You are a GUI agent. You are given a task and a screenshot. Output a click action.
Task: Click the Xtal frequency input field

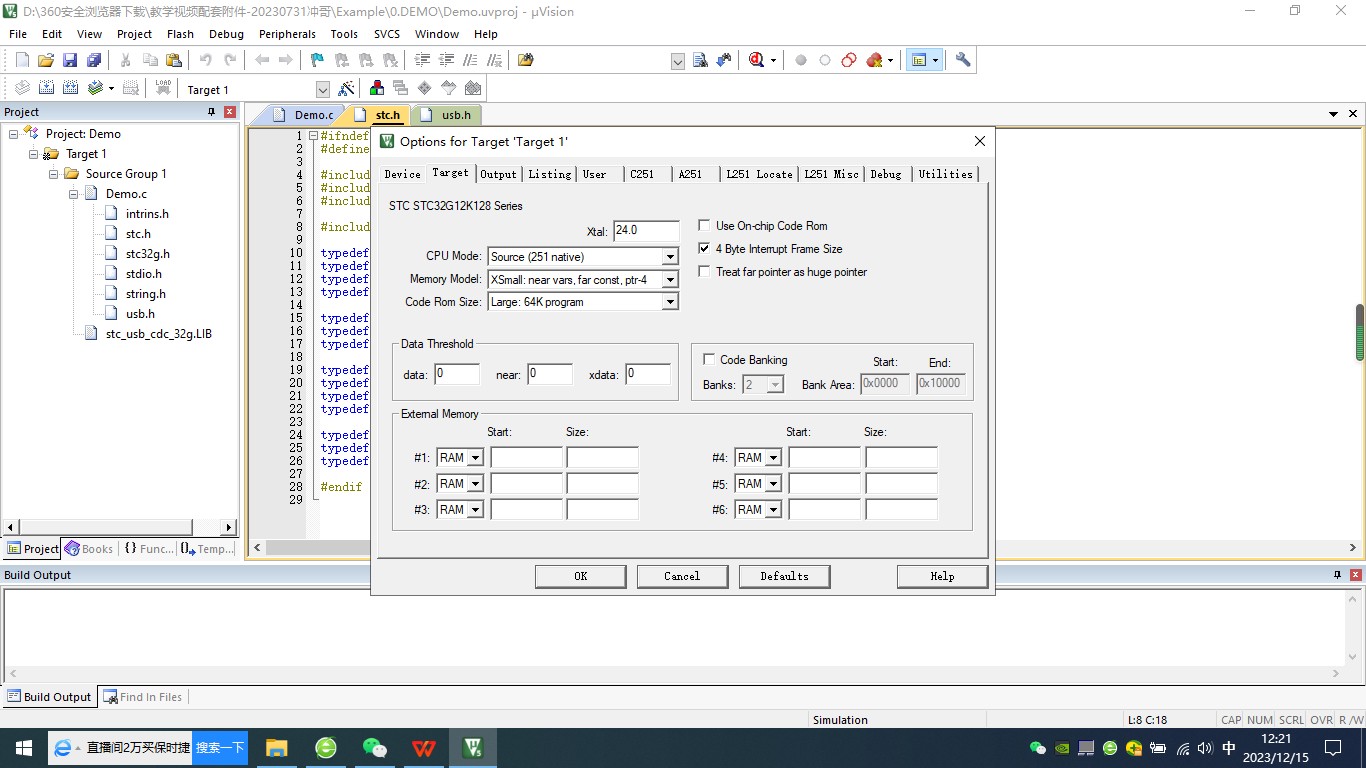(646, 231)
